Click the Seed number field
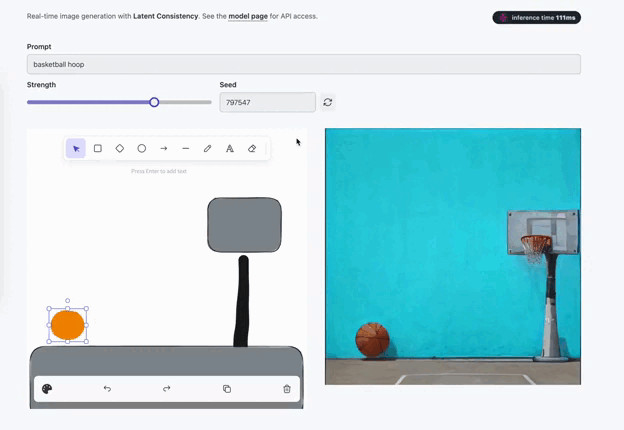Viewport: 624px width, 430px height. [x=267, y=102]
